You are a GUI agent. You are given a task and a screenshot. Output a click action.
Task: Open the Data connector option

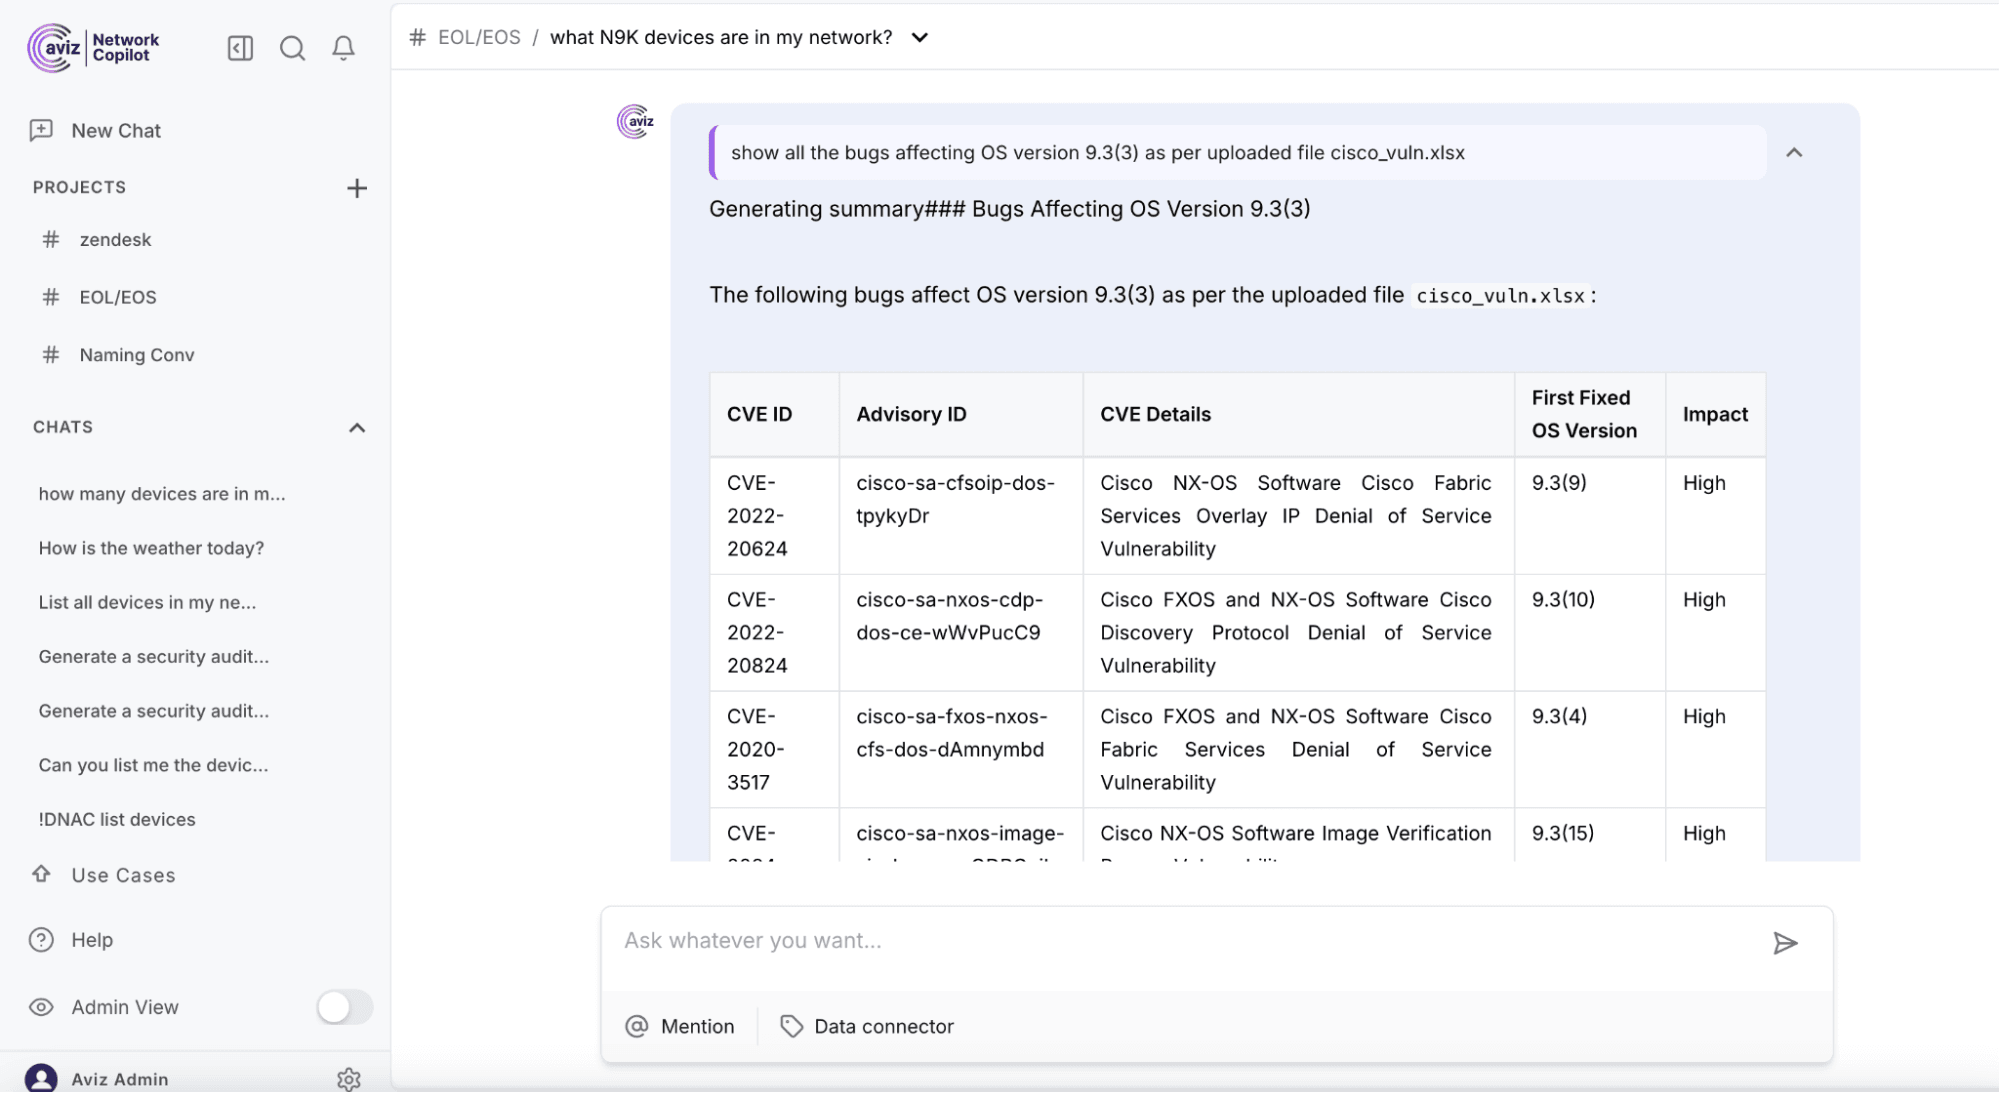coord(866,1026)
